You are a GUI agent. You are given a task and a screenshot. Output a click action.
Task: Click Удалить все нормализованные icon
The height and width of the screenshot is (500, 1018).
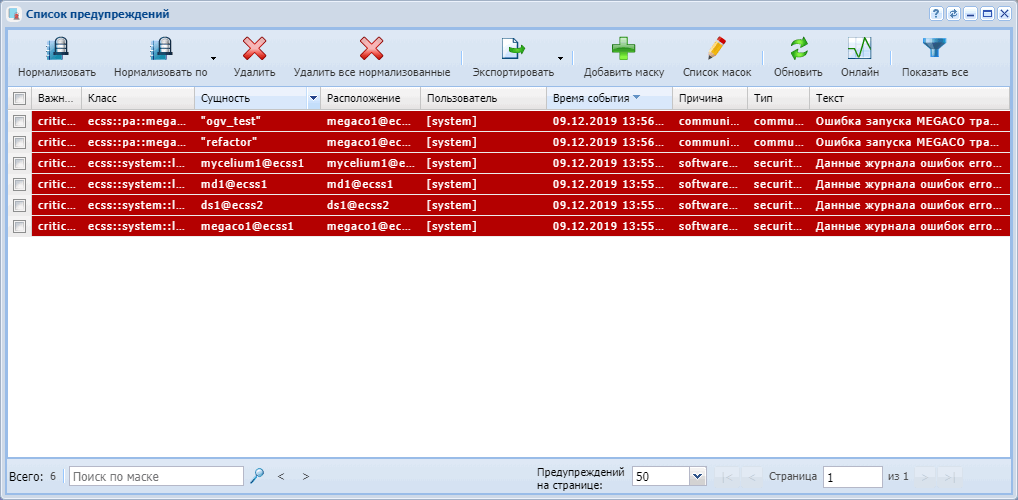pyautogui.click(x=372, y=49)
